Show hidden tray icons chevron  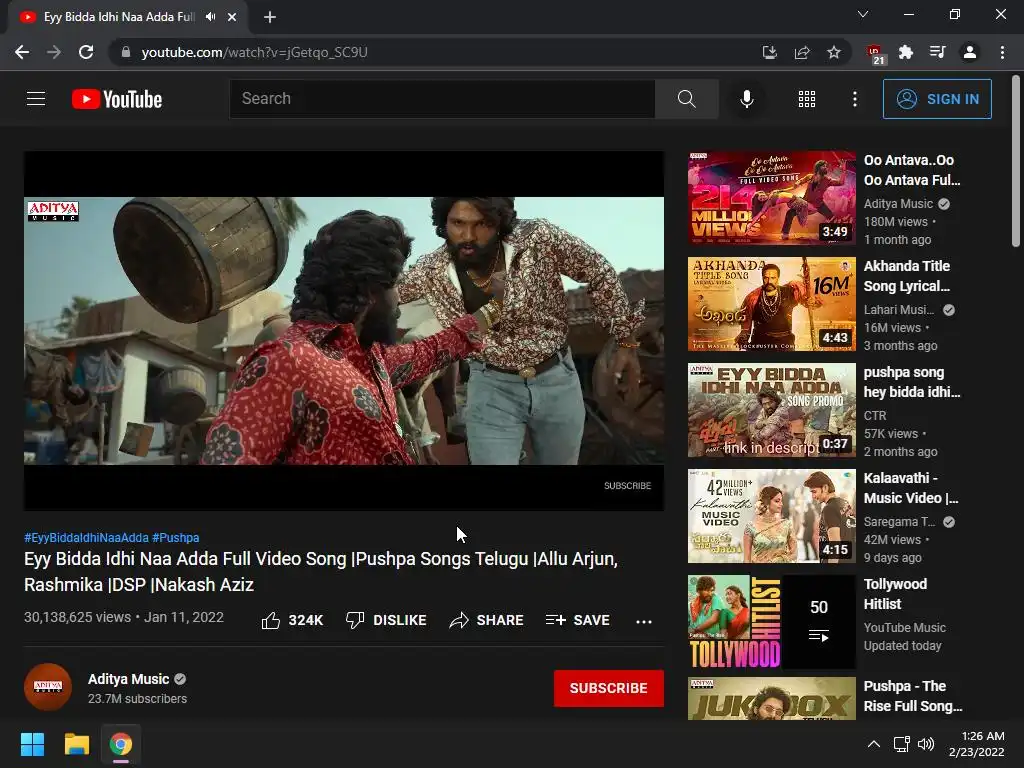(873, 744)
